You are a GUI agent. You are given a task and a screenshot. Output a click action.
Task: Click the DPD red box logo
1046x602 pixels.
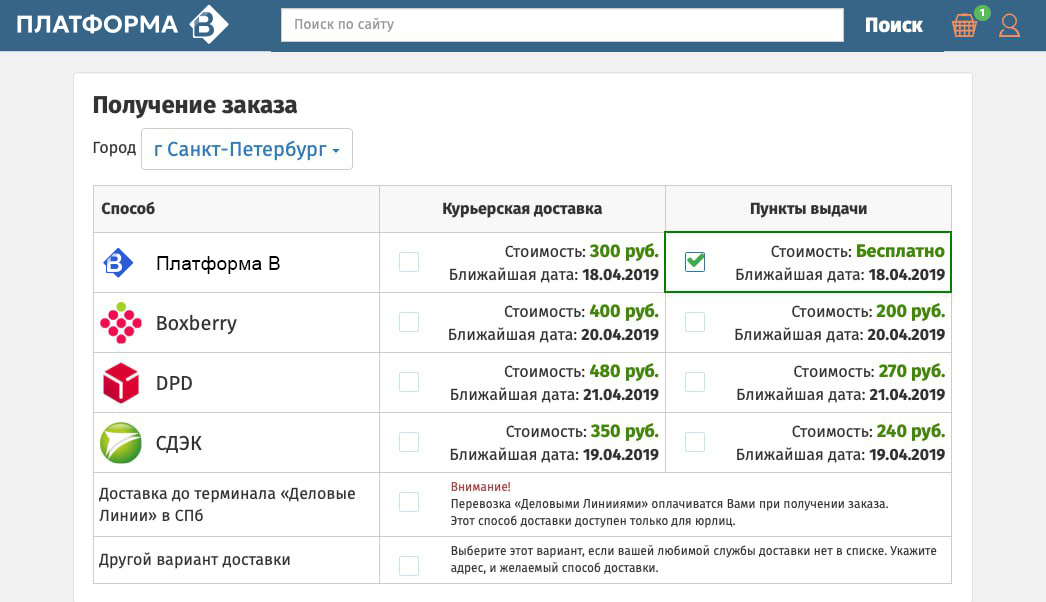121,383
